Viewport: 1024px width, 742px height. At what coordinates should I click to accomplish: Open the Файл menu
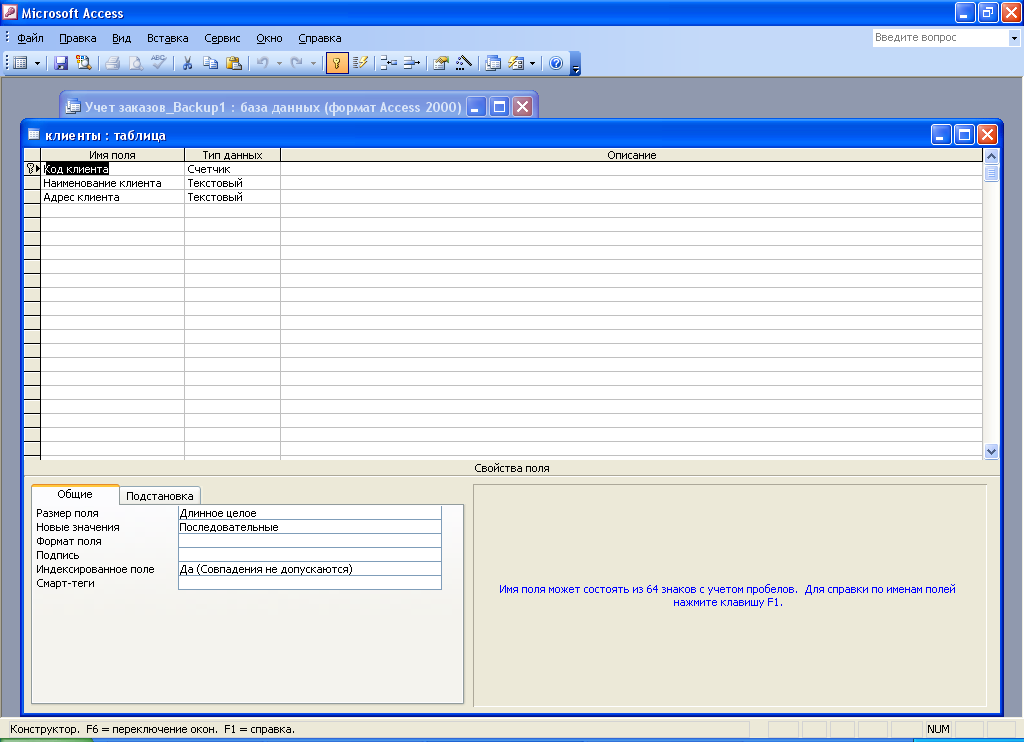tap(30, 39)
